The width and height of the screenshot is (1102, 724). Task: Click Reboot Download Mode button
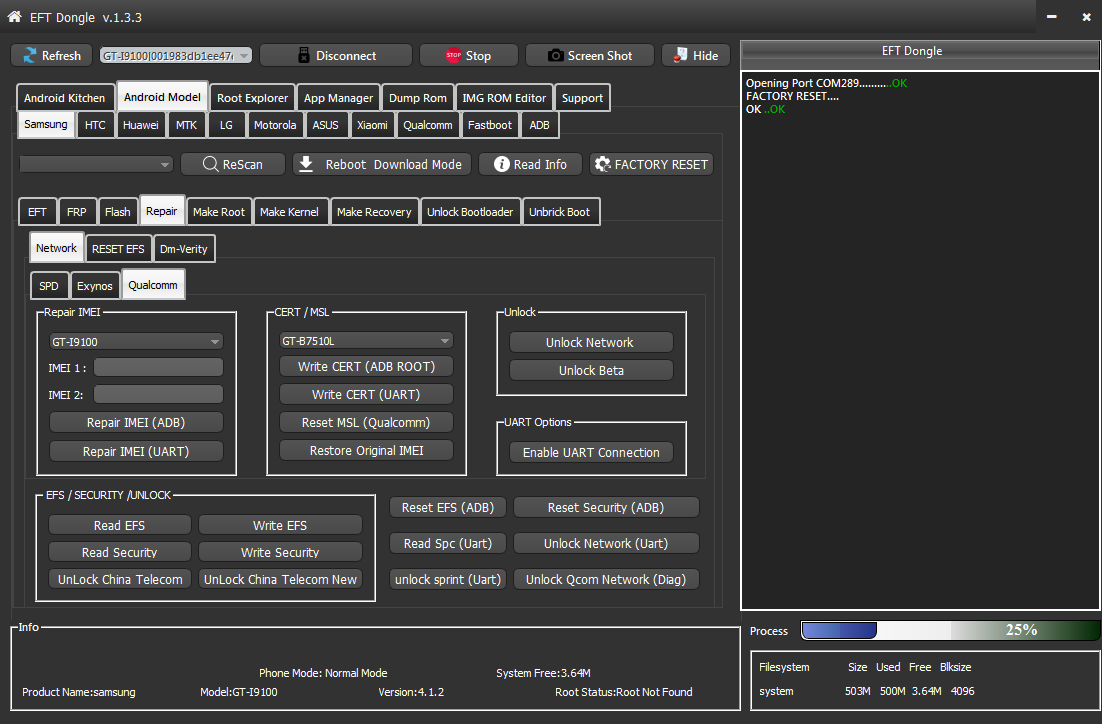point(382,164)
